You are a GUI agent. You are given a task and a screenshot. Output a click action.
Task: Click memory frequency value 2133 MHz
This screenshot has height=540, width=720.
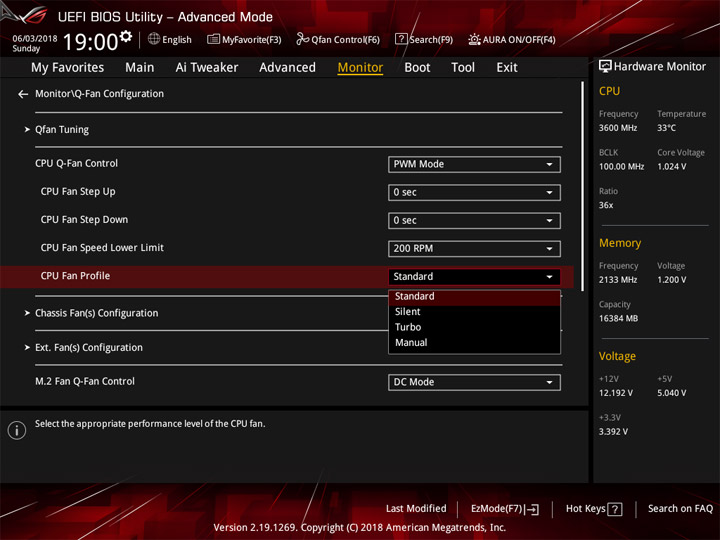618,280
